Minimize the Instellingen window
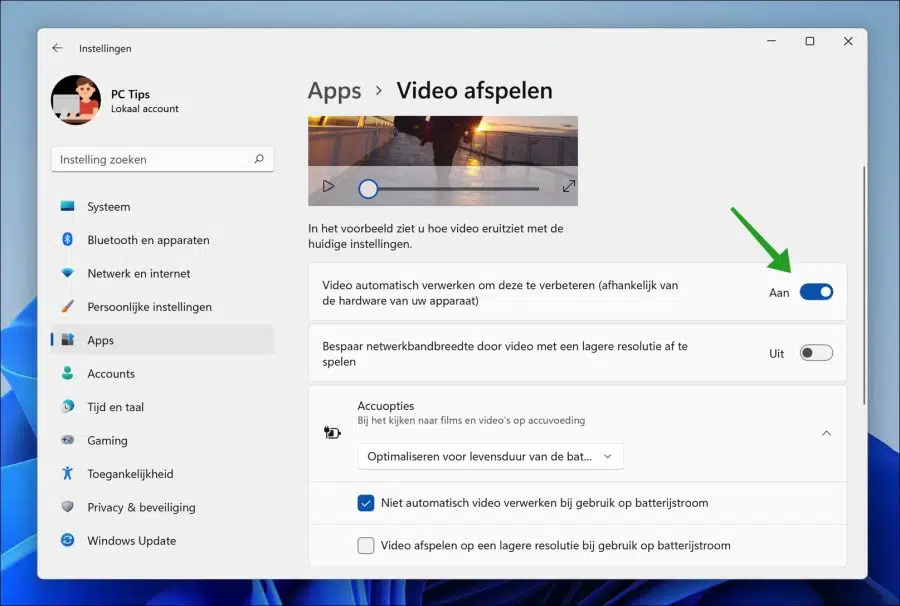The height and width of the screenshot is (606, 900). pos(771,41)
